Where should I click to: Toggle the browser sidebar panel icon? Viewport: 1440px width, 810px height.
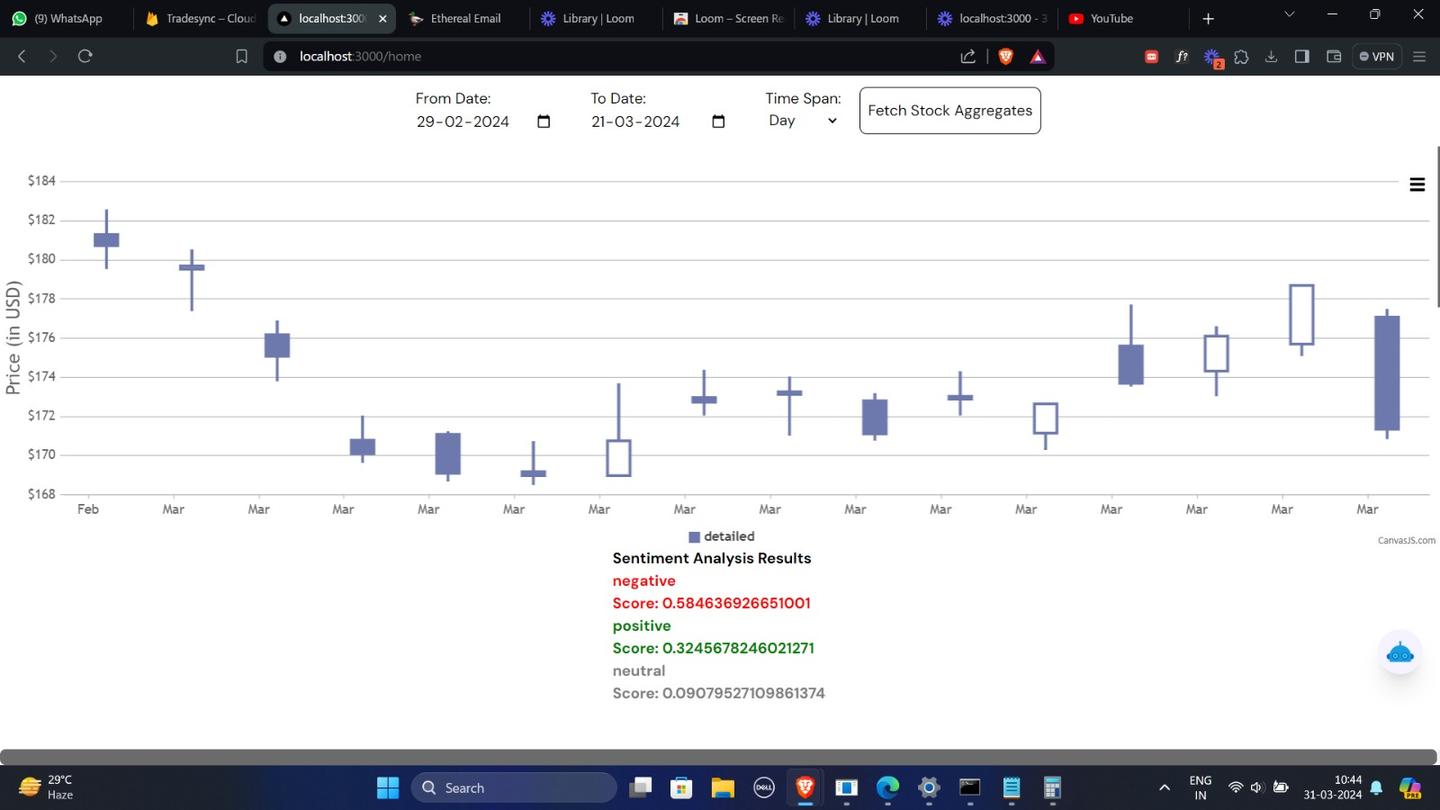1302,57
